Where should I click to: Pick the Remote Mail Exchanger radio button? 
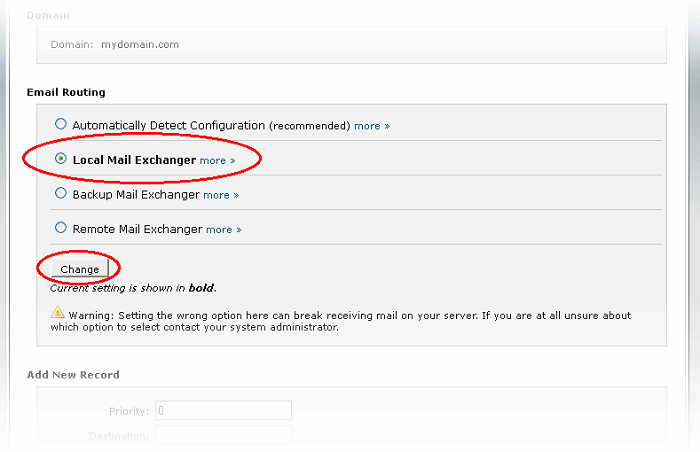(61, 228)
